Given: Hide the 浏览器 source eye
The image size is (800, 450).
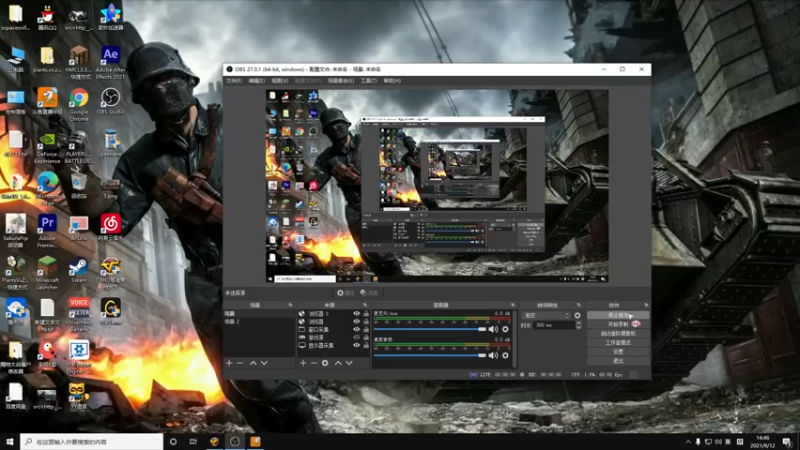Looking at the screenshot, I should (x=357, y=321).
